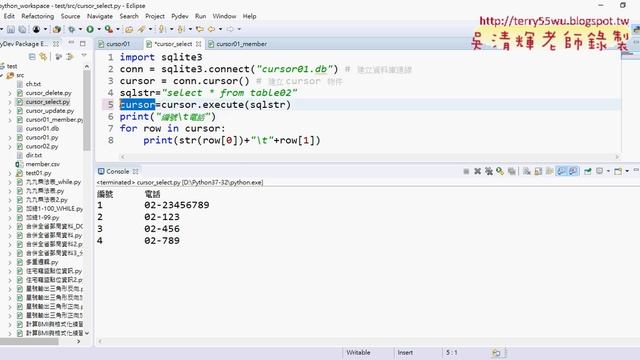Open the Source menu
The height and width of the screenshot is (360, 640).
70,16
